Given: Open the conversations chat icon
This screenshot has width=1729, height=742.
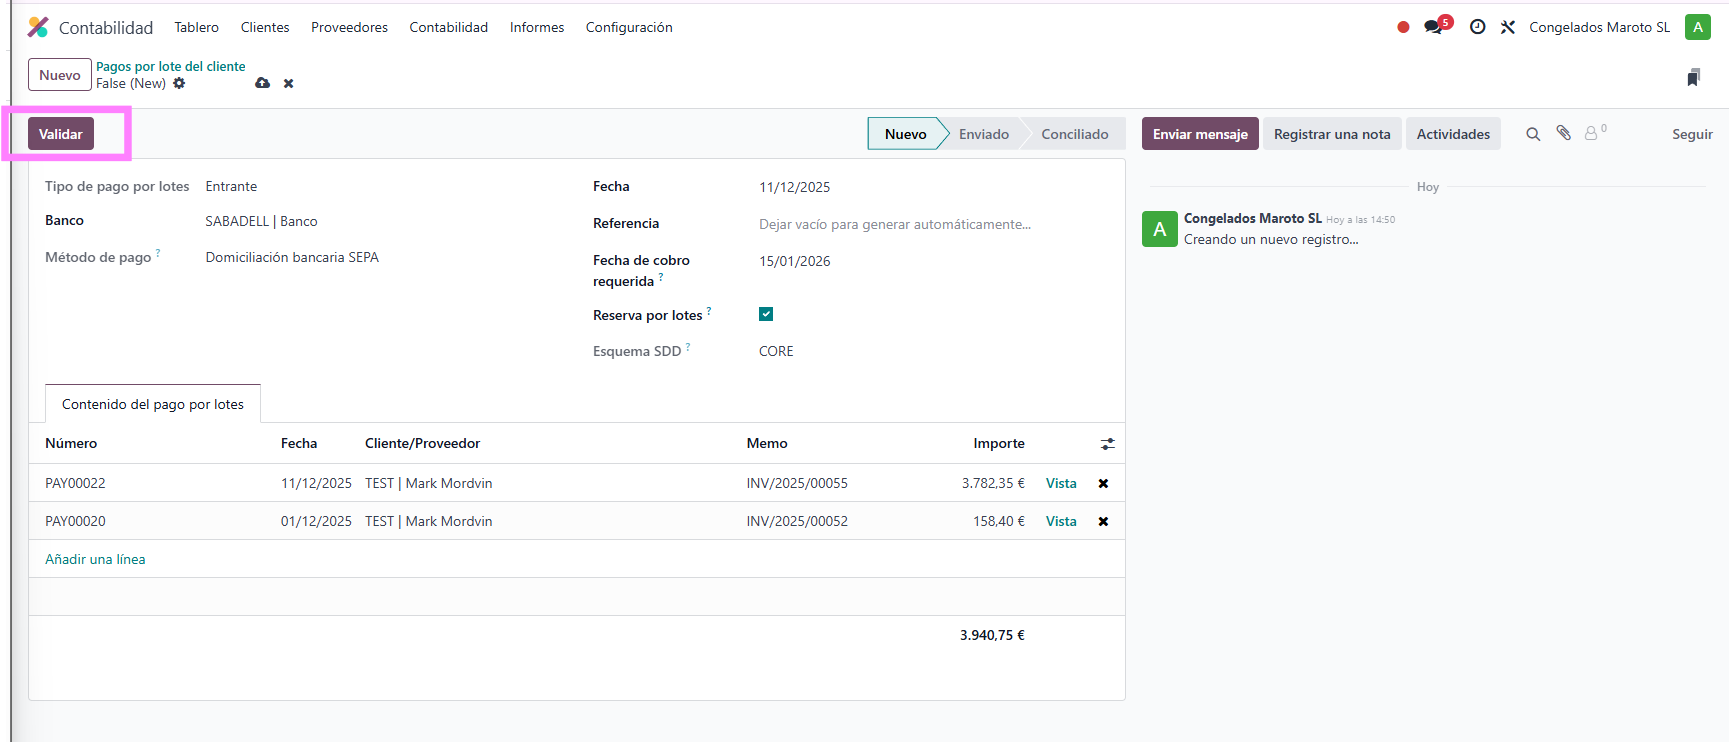Looking at the screenshot, I should pos(1434,27).
